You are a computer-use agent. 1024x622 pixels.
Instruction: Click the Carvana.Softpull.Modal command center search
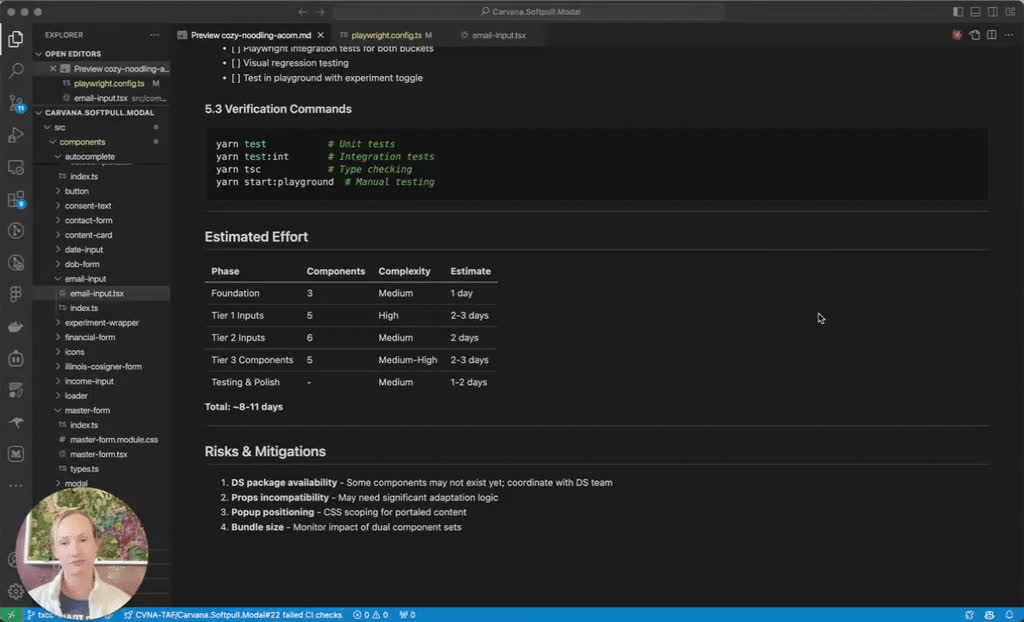click(x=530, y=12)
